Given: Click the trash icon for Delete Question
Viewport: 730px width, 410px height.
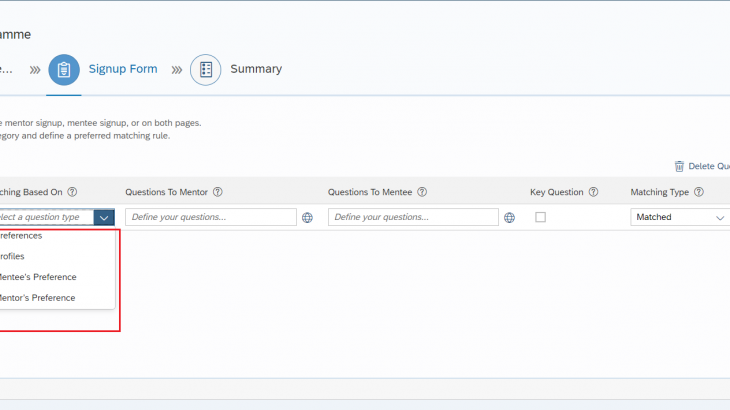Looking at the screenshot, I should point(680,166).
